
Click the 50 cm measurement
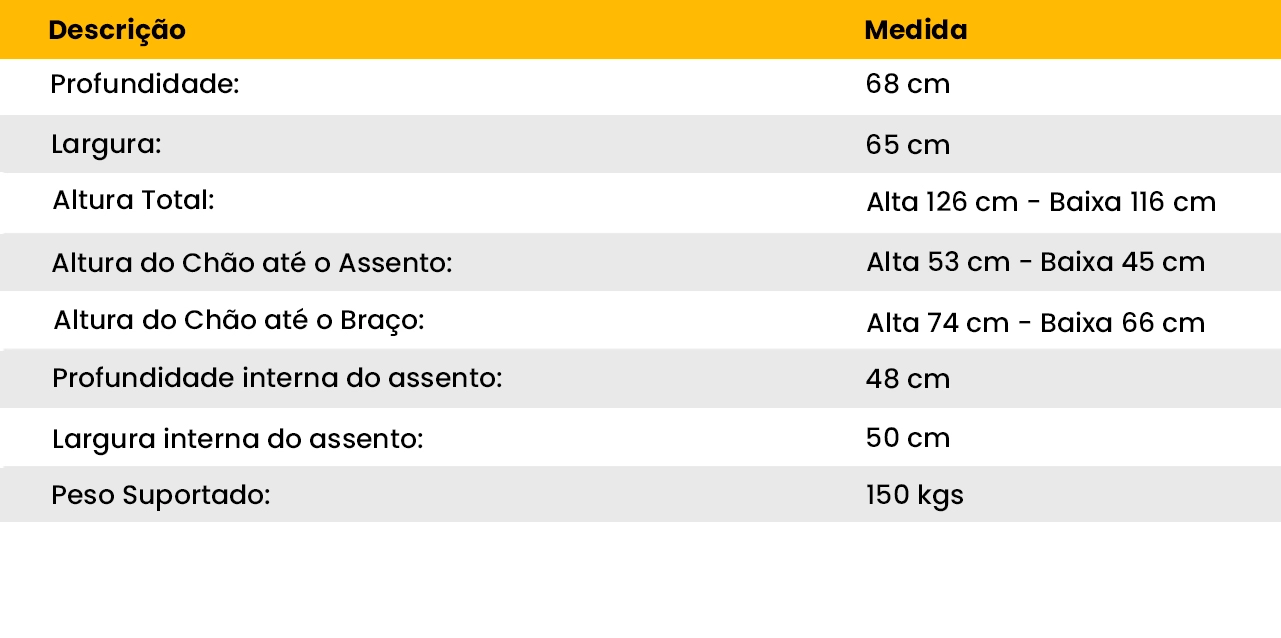coord(907,438)
